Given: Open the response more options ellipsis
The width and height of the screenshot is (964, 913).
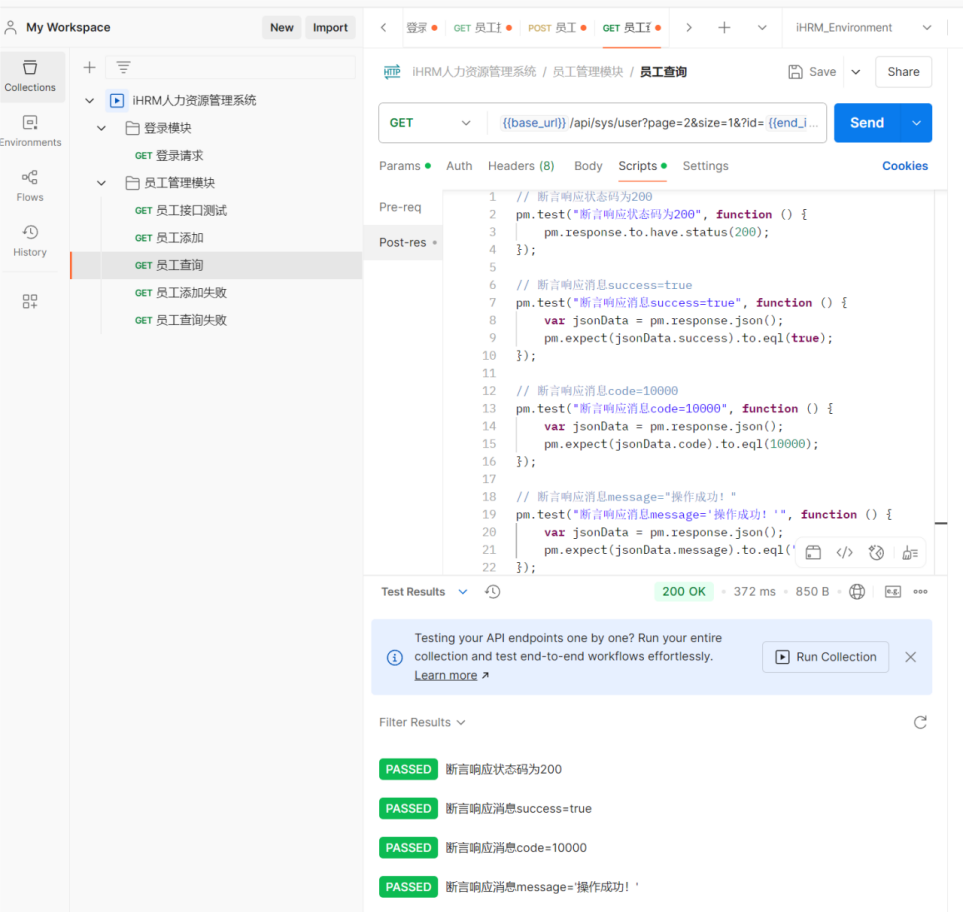Looking at the screenshot, I should (x=920, y=591).
